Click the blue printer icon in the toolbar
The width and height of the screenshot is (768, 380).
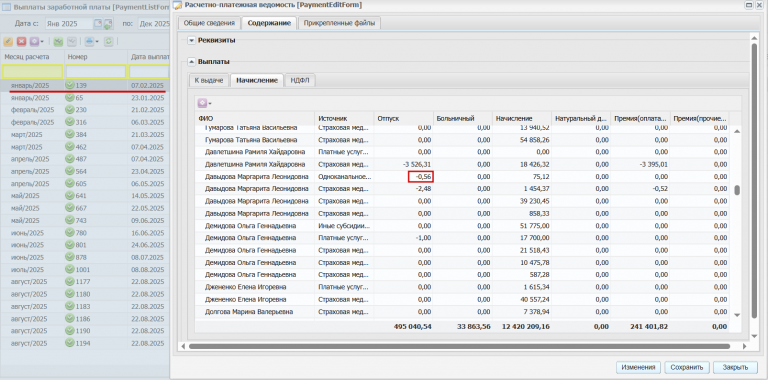[89, 42]
